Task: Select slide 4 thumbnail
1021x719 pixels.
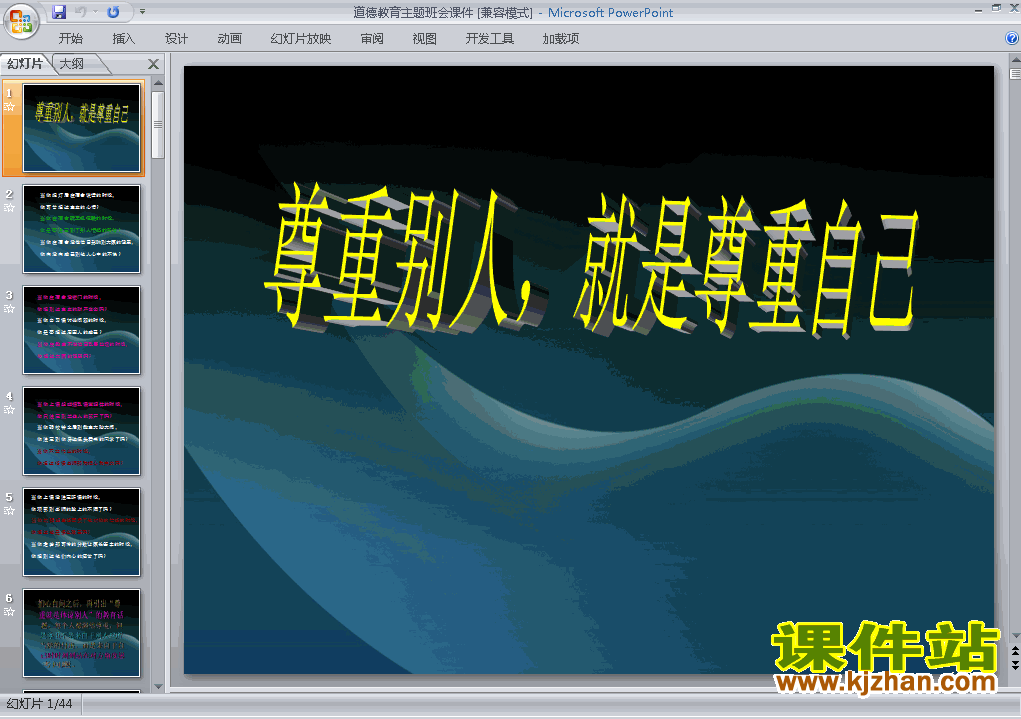Action: [81, 430]
